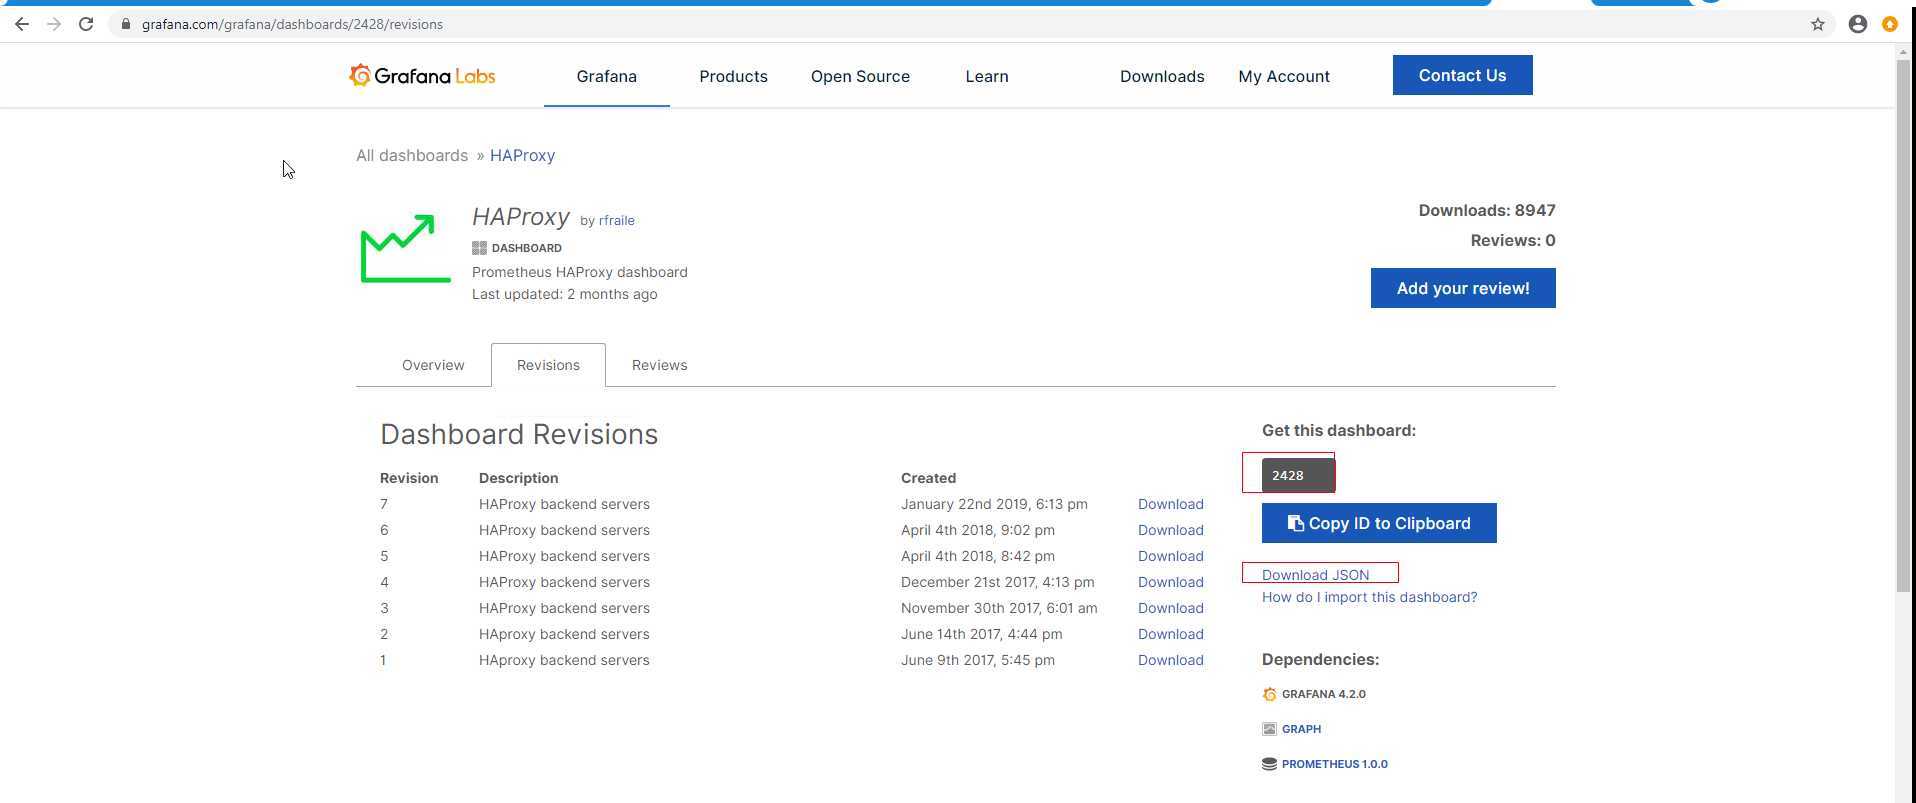Open author rfraile's profile link
The image size is (1916, 803).
click(616, 220)
